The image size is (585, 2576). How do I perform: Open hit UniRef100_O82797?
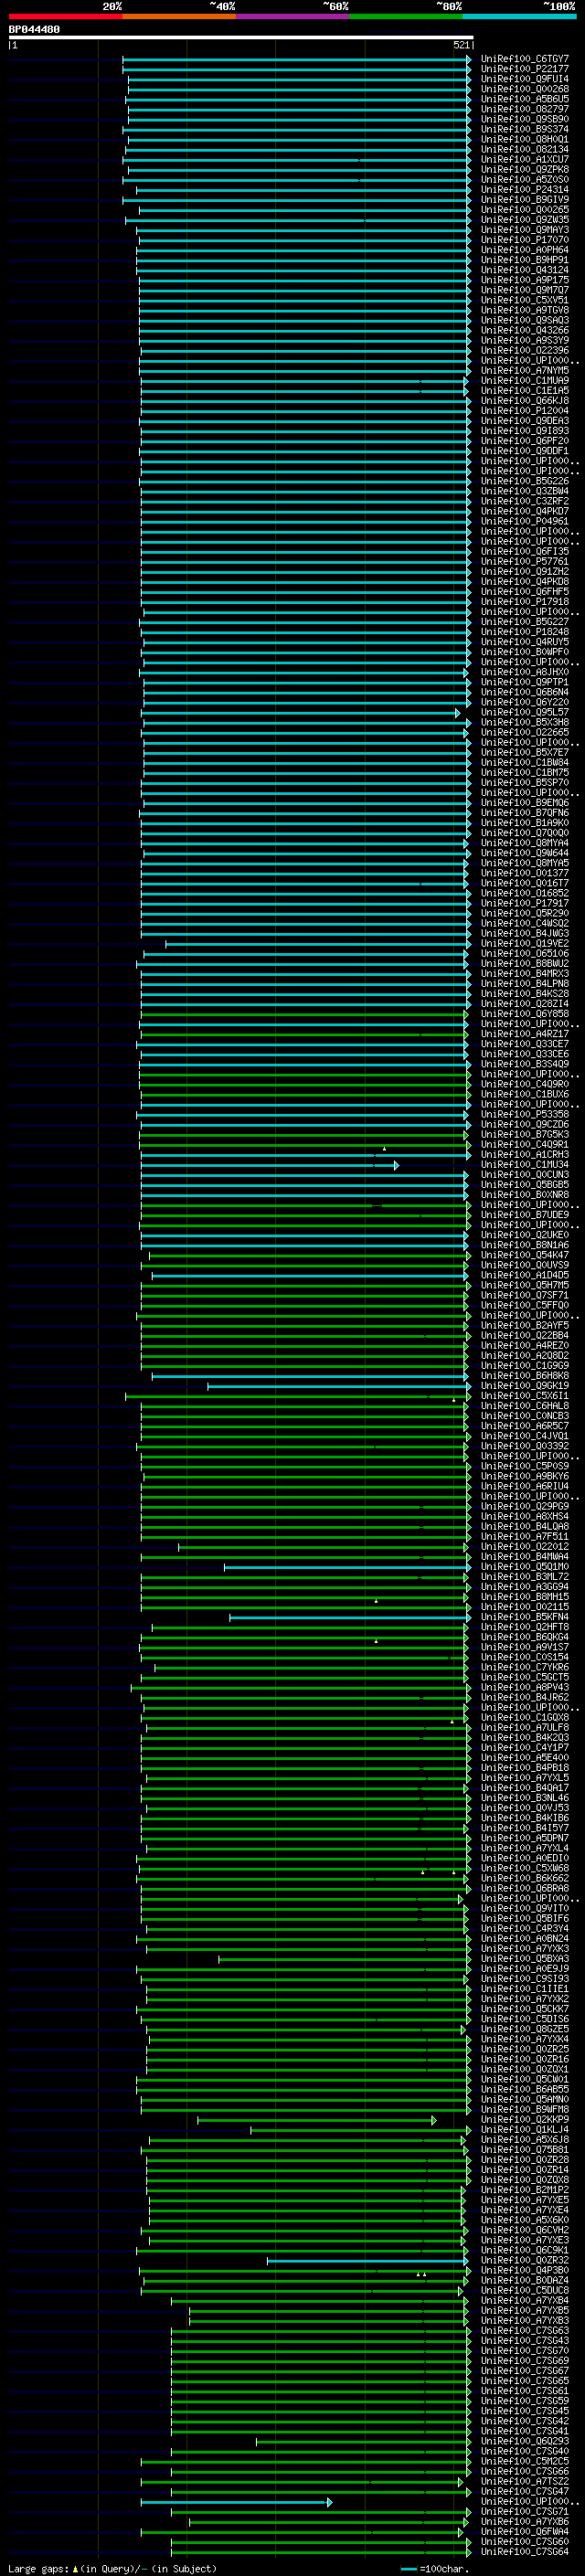click(x=525, y=109)
